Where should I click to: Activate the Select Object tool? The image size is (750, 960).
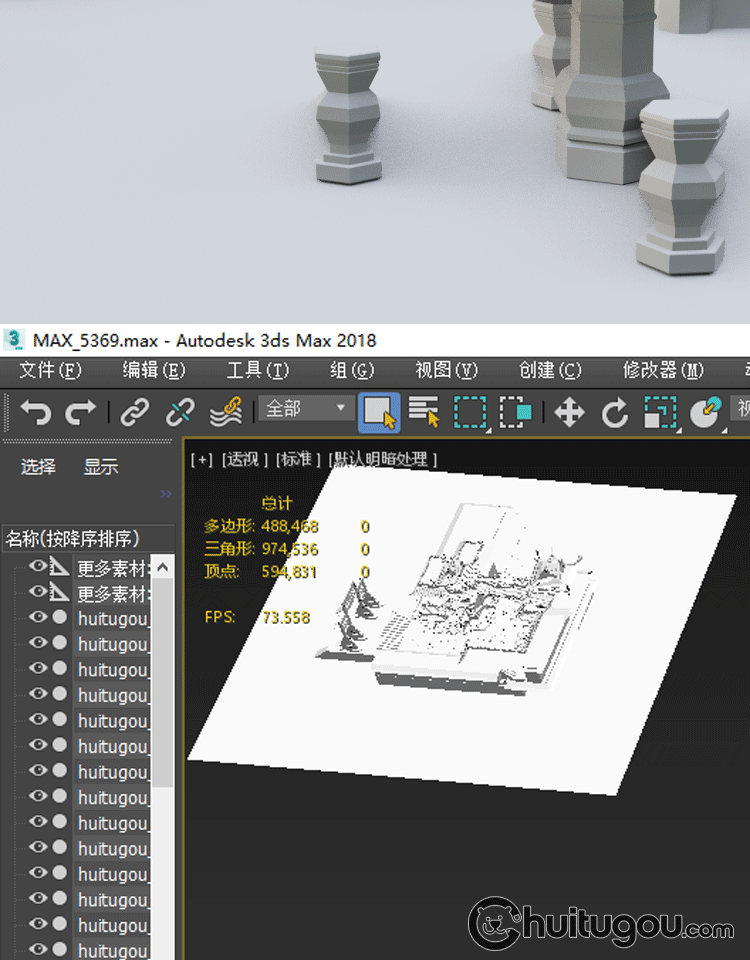(379, 411)
